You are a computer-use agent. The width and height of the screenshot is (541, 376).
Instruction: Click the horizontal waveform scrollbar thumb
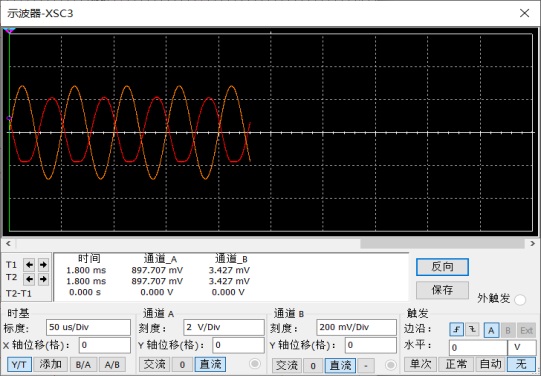coord(442,244)
